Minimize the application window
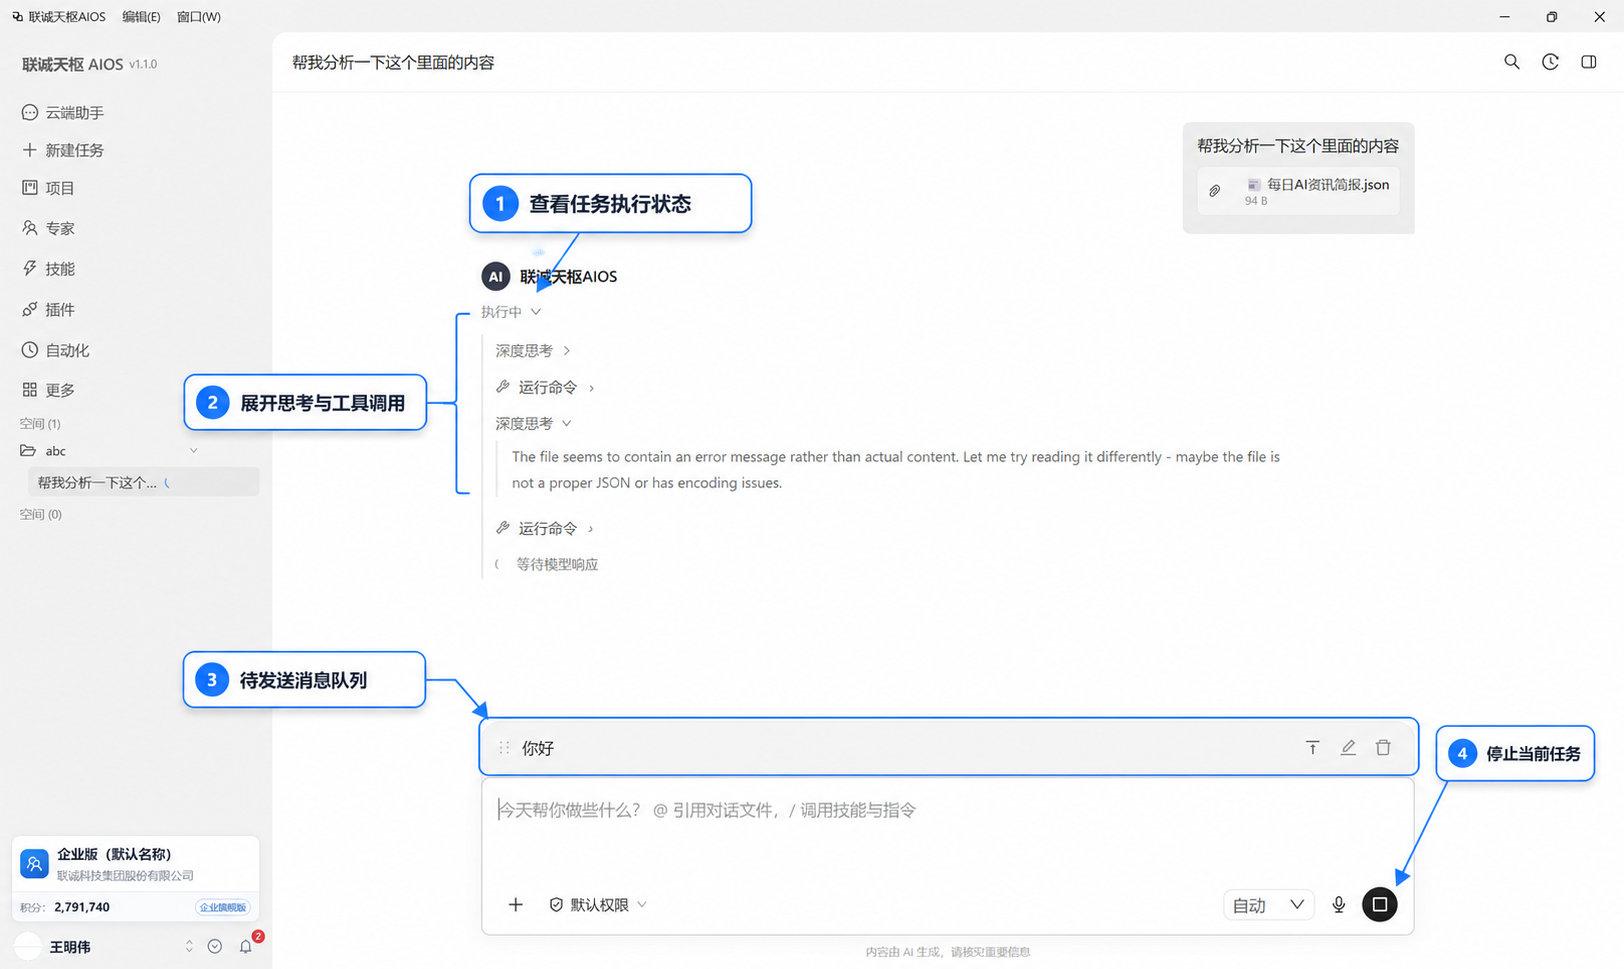Viewport: 1624px width, 969px height. pos(1506,17)
